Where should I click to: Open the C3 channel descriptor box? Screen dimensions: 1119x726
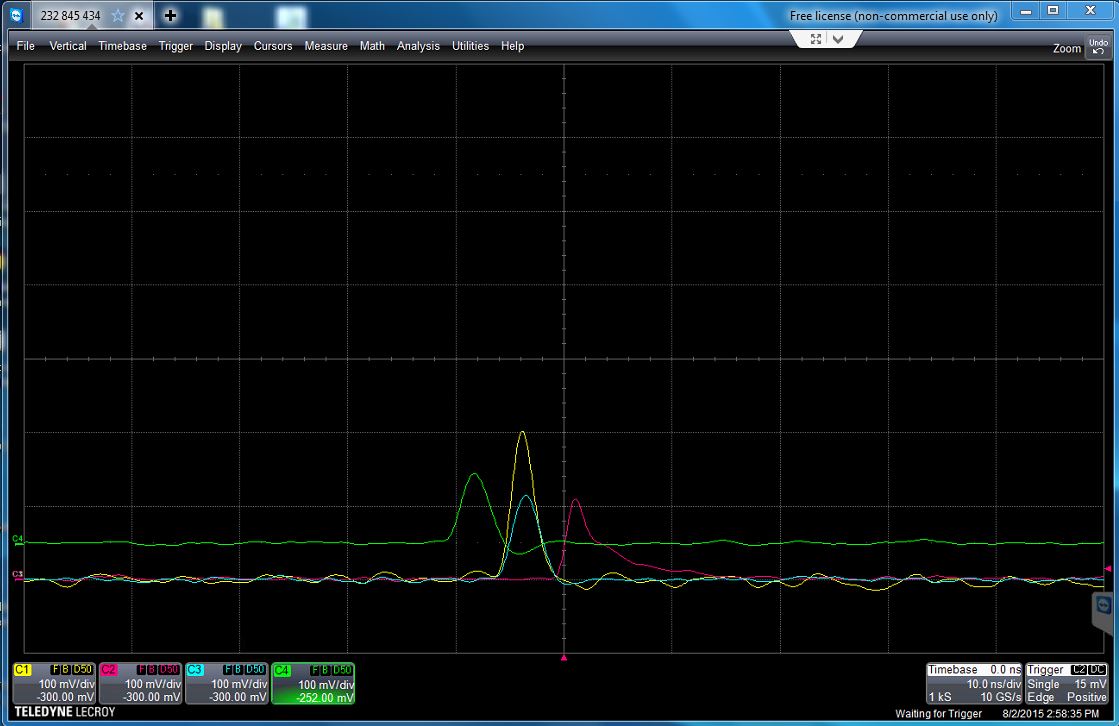point(227,683)
